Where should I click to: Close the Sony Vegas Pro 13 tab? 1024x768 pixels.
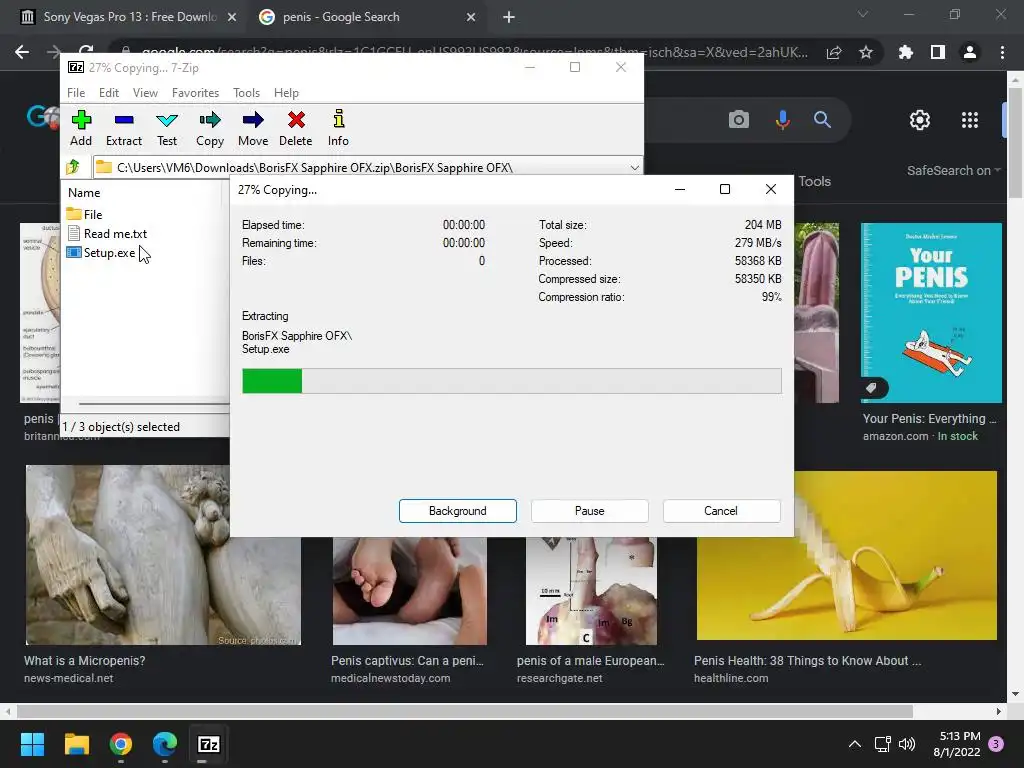[232, 17]
